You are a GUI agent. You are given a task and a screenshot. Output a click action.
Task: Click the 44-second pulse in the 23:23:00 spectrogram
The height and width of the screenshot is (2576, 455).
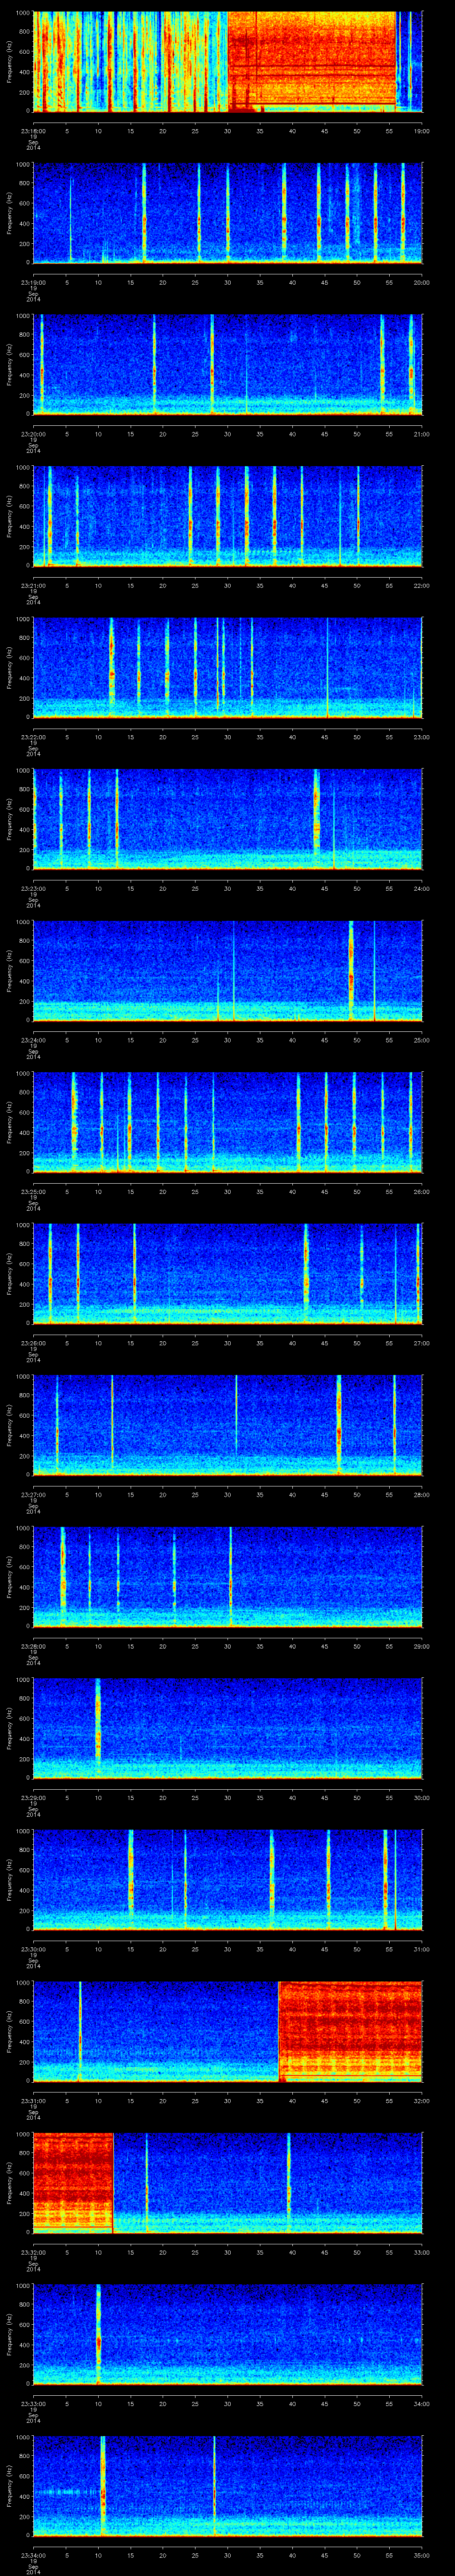316,818
